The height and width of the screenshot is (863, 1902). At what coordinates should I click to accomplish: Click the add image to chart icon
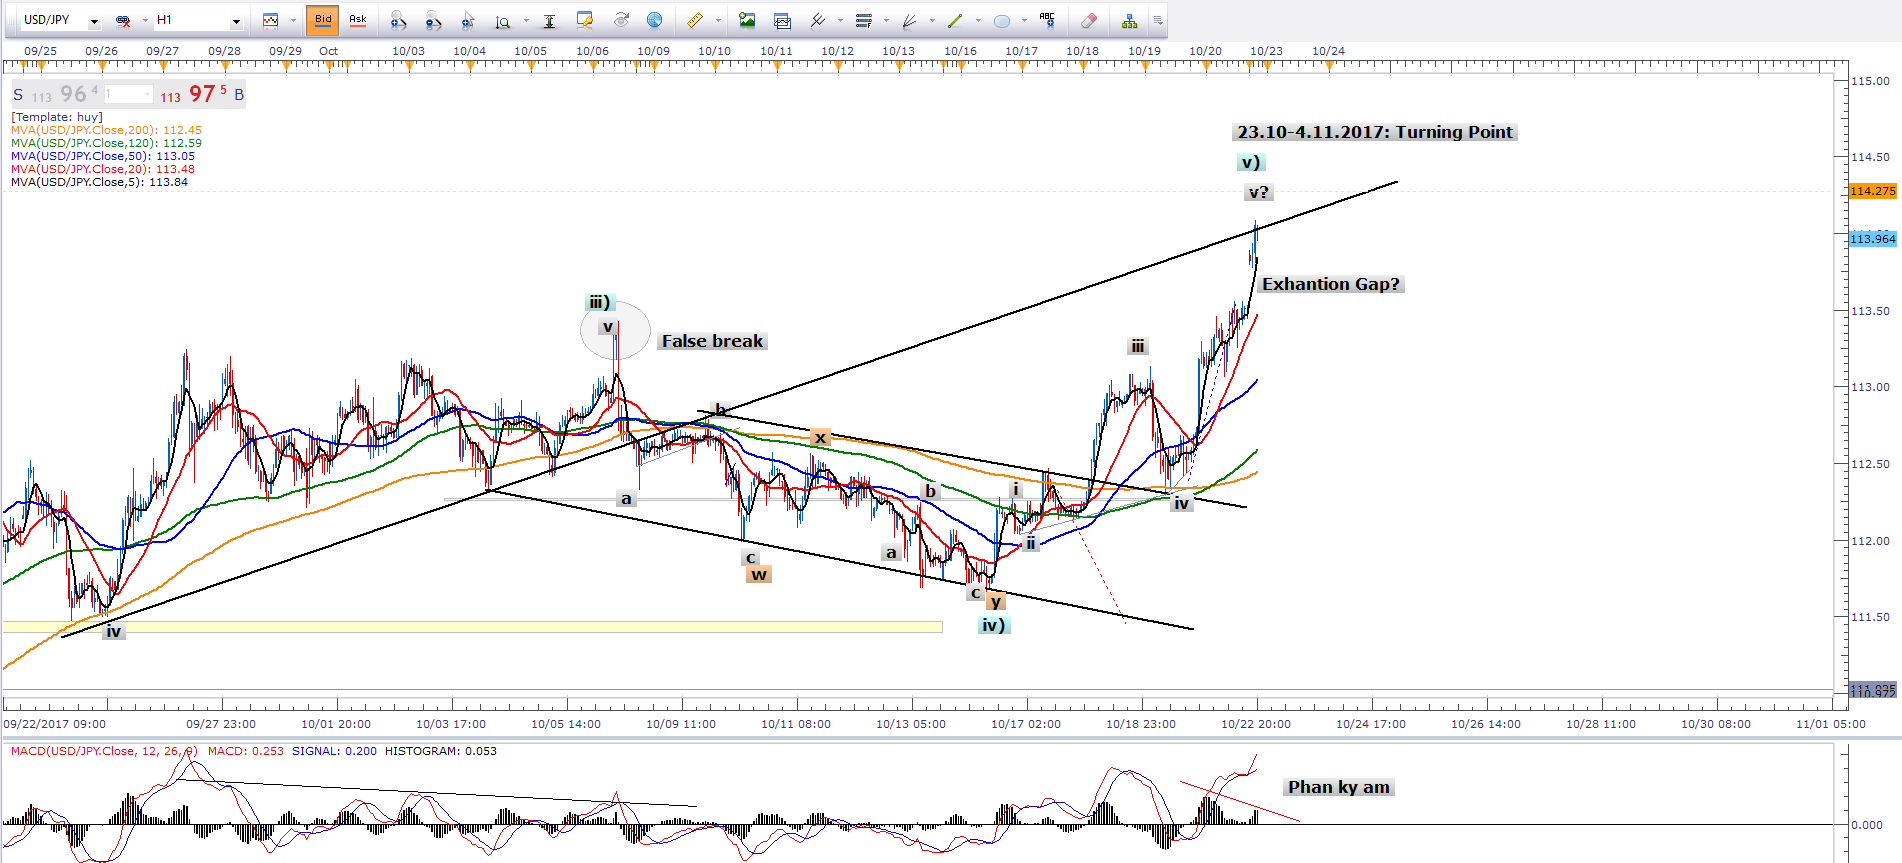(747, 20)
